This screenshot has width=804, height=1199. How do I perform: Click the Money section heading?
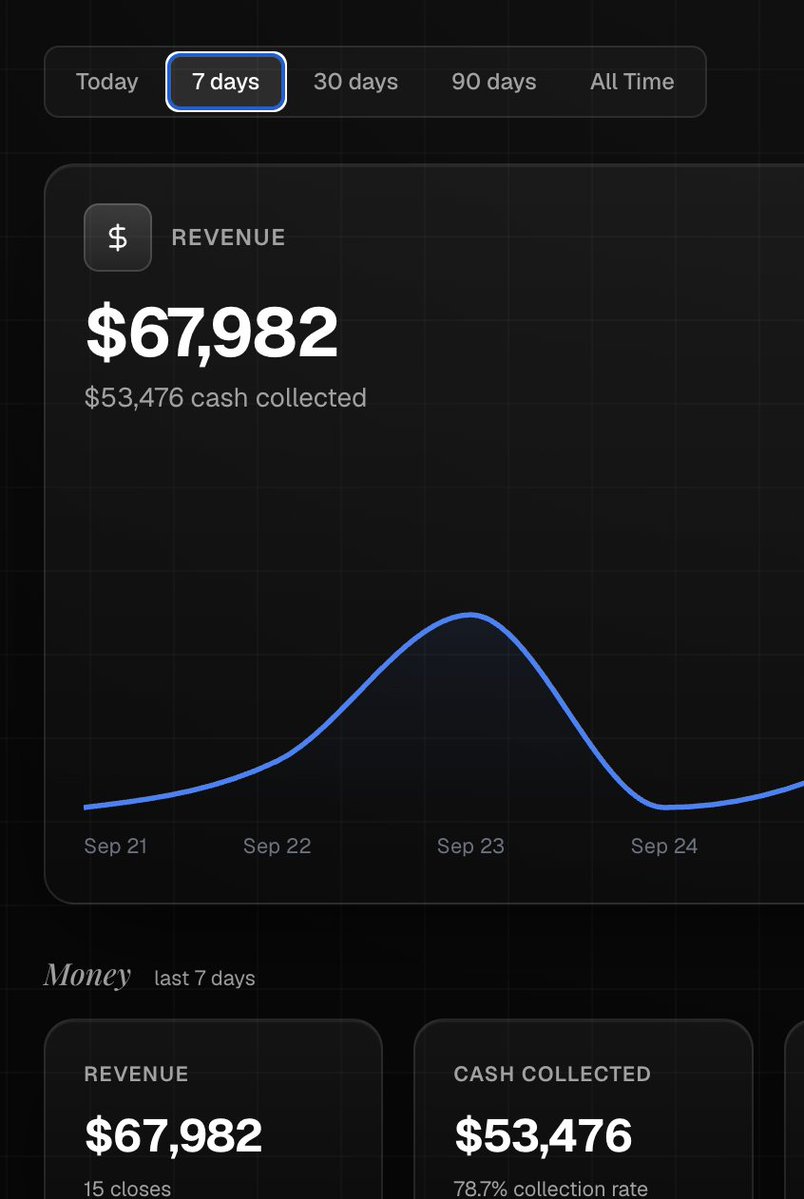(87, 975)
